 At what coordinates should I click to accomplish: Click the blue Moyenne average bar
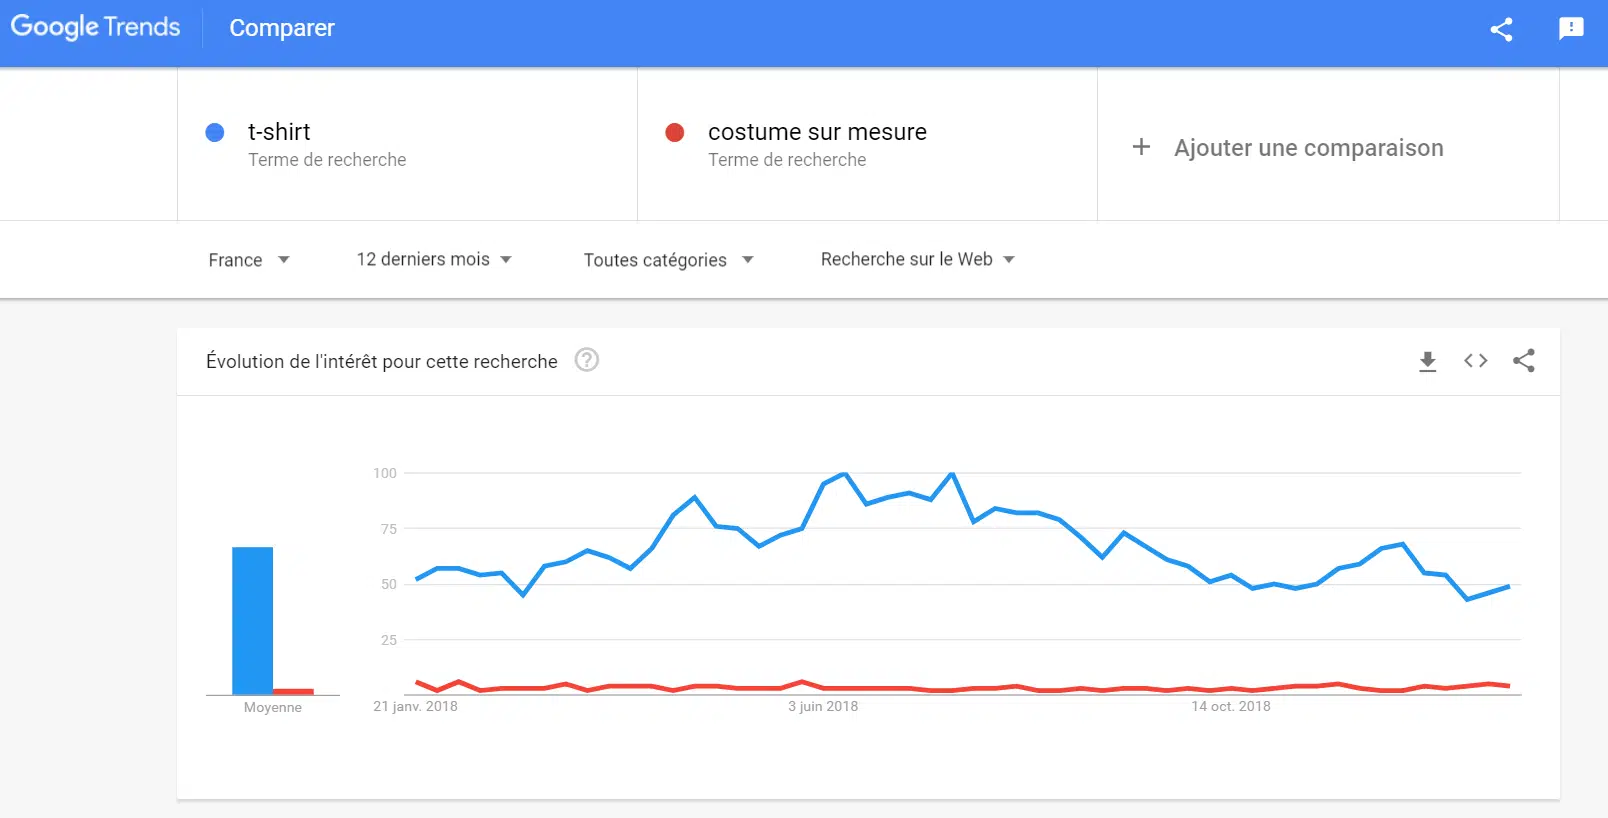(x=252, y=620)
